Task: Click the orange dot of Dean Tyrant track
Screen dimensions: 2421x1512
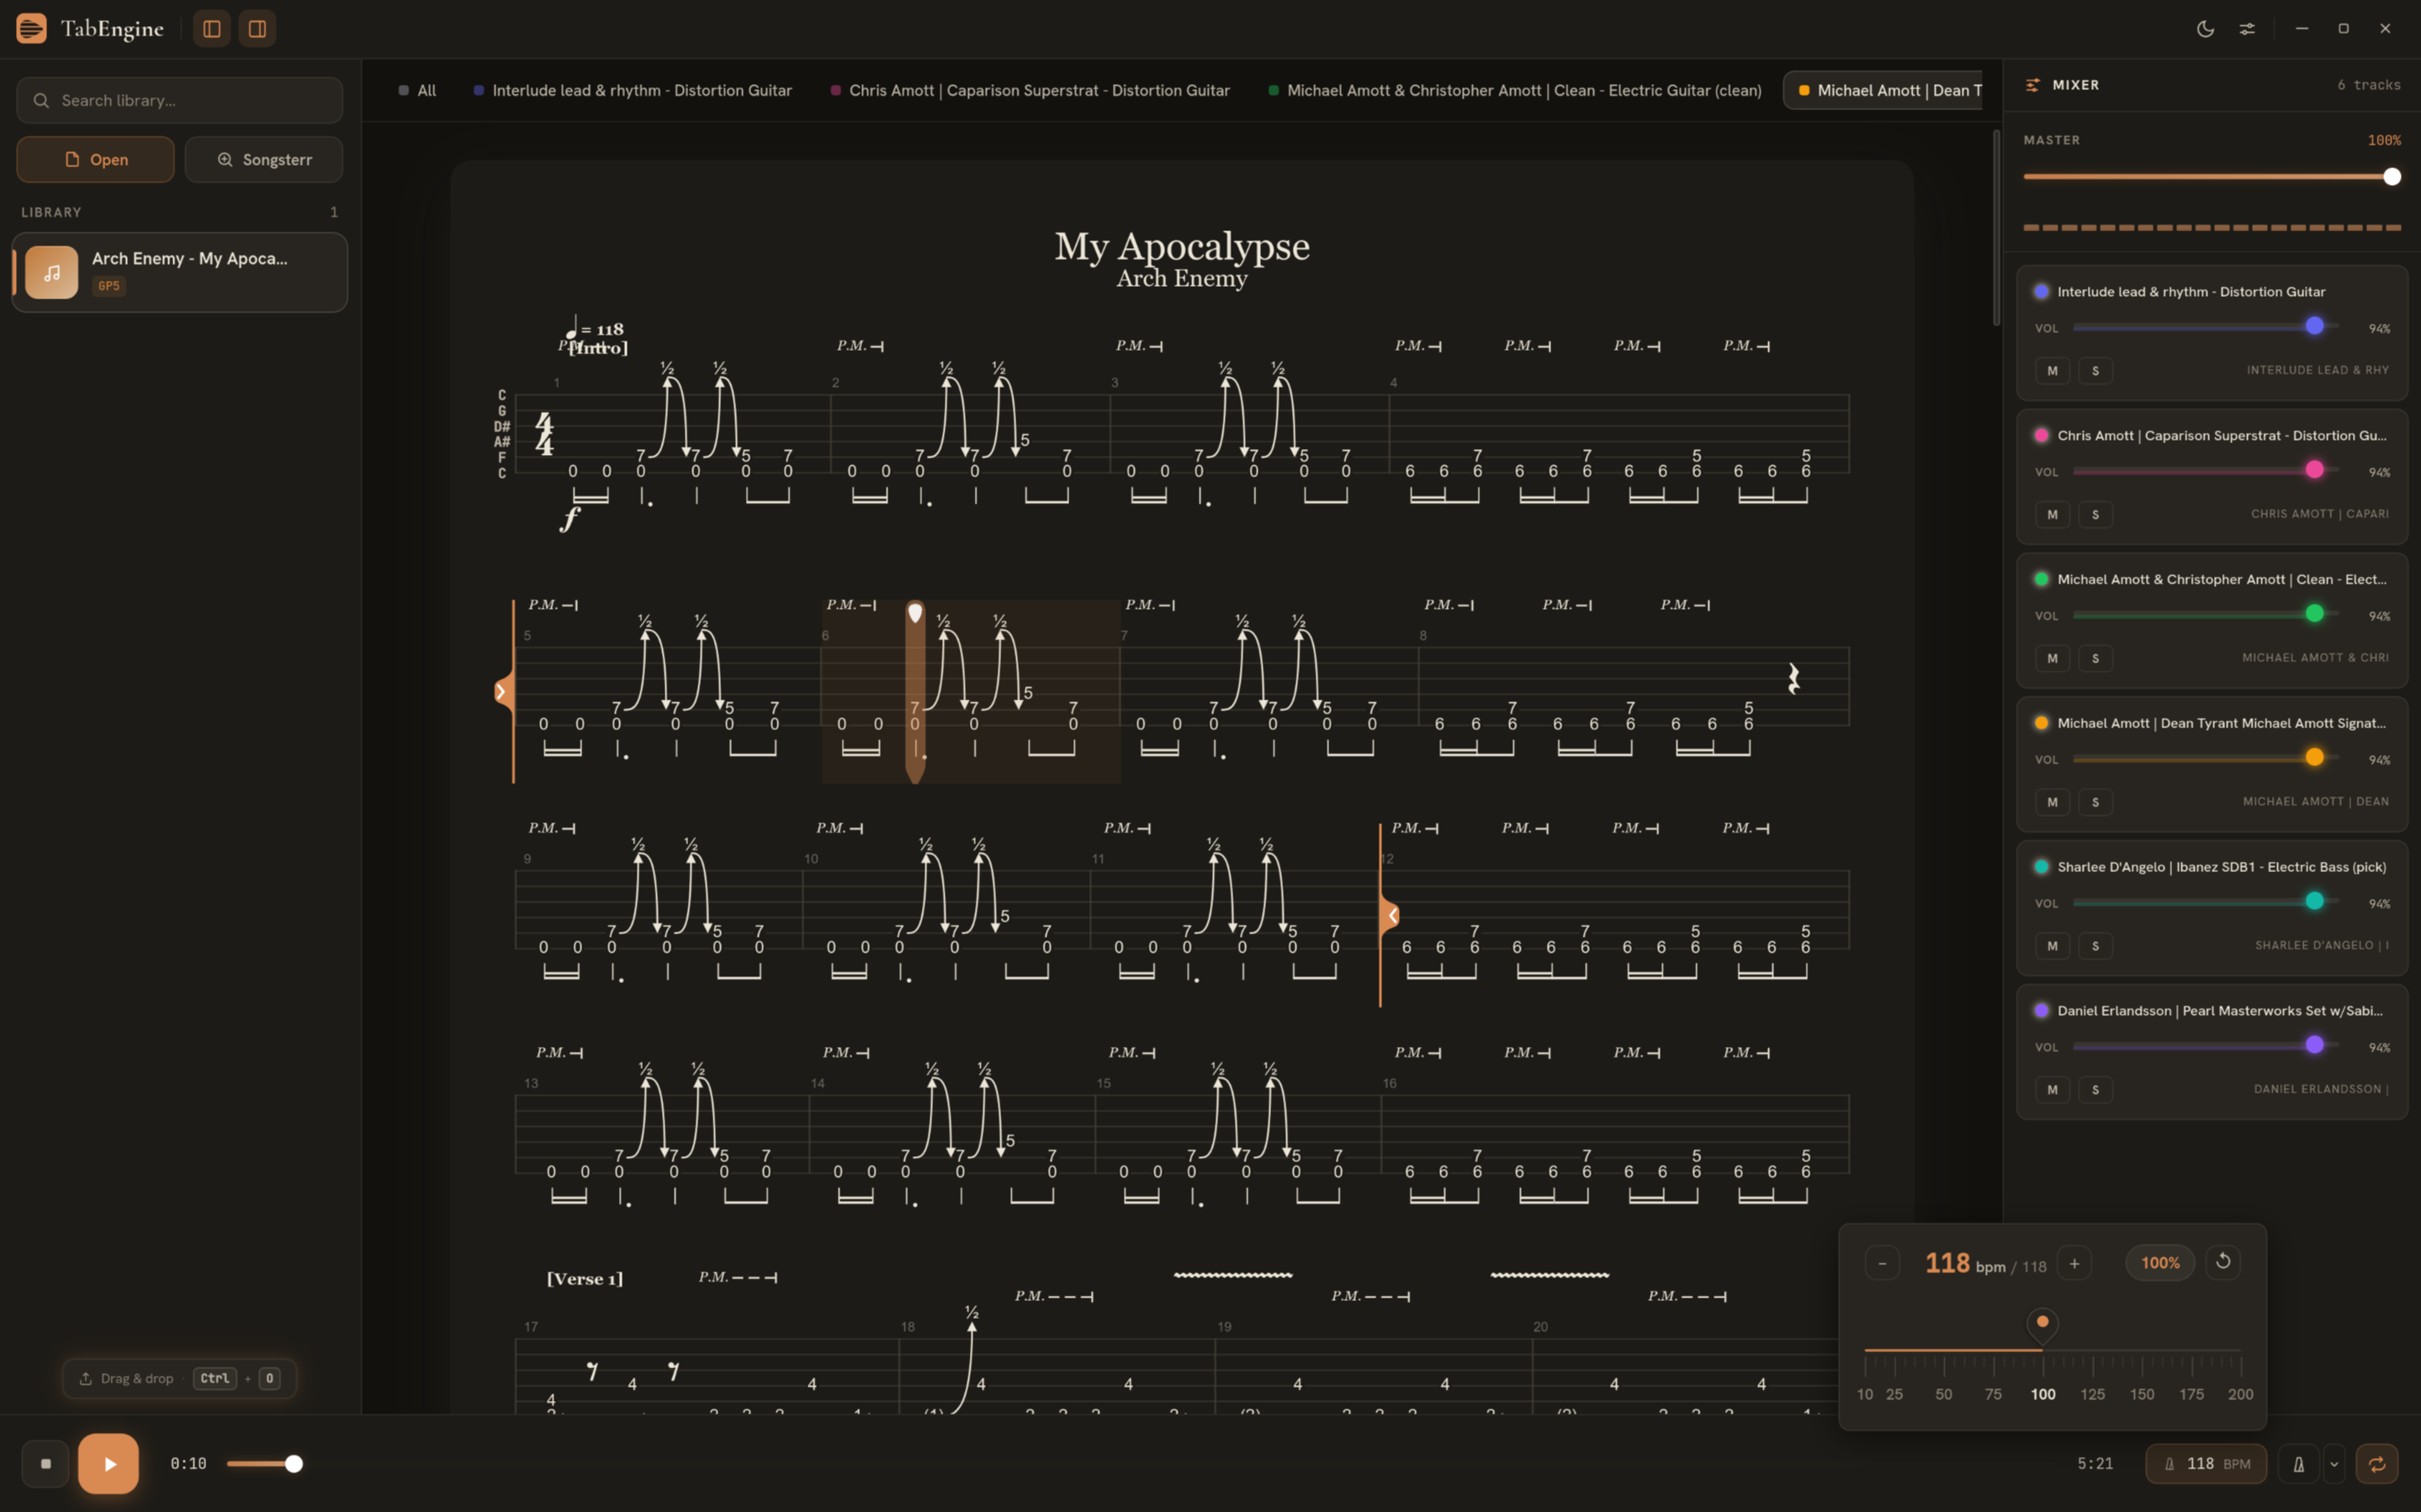Action: click(2041, 723)
